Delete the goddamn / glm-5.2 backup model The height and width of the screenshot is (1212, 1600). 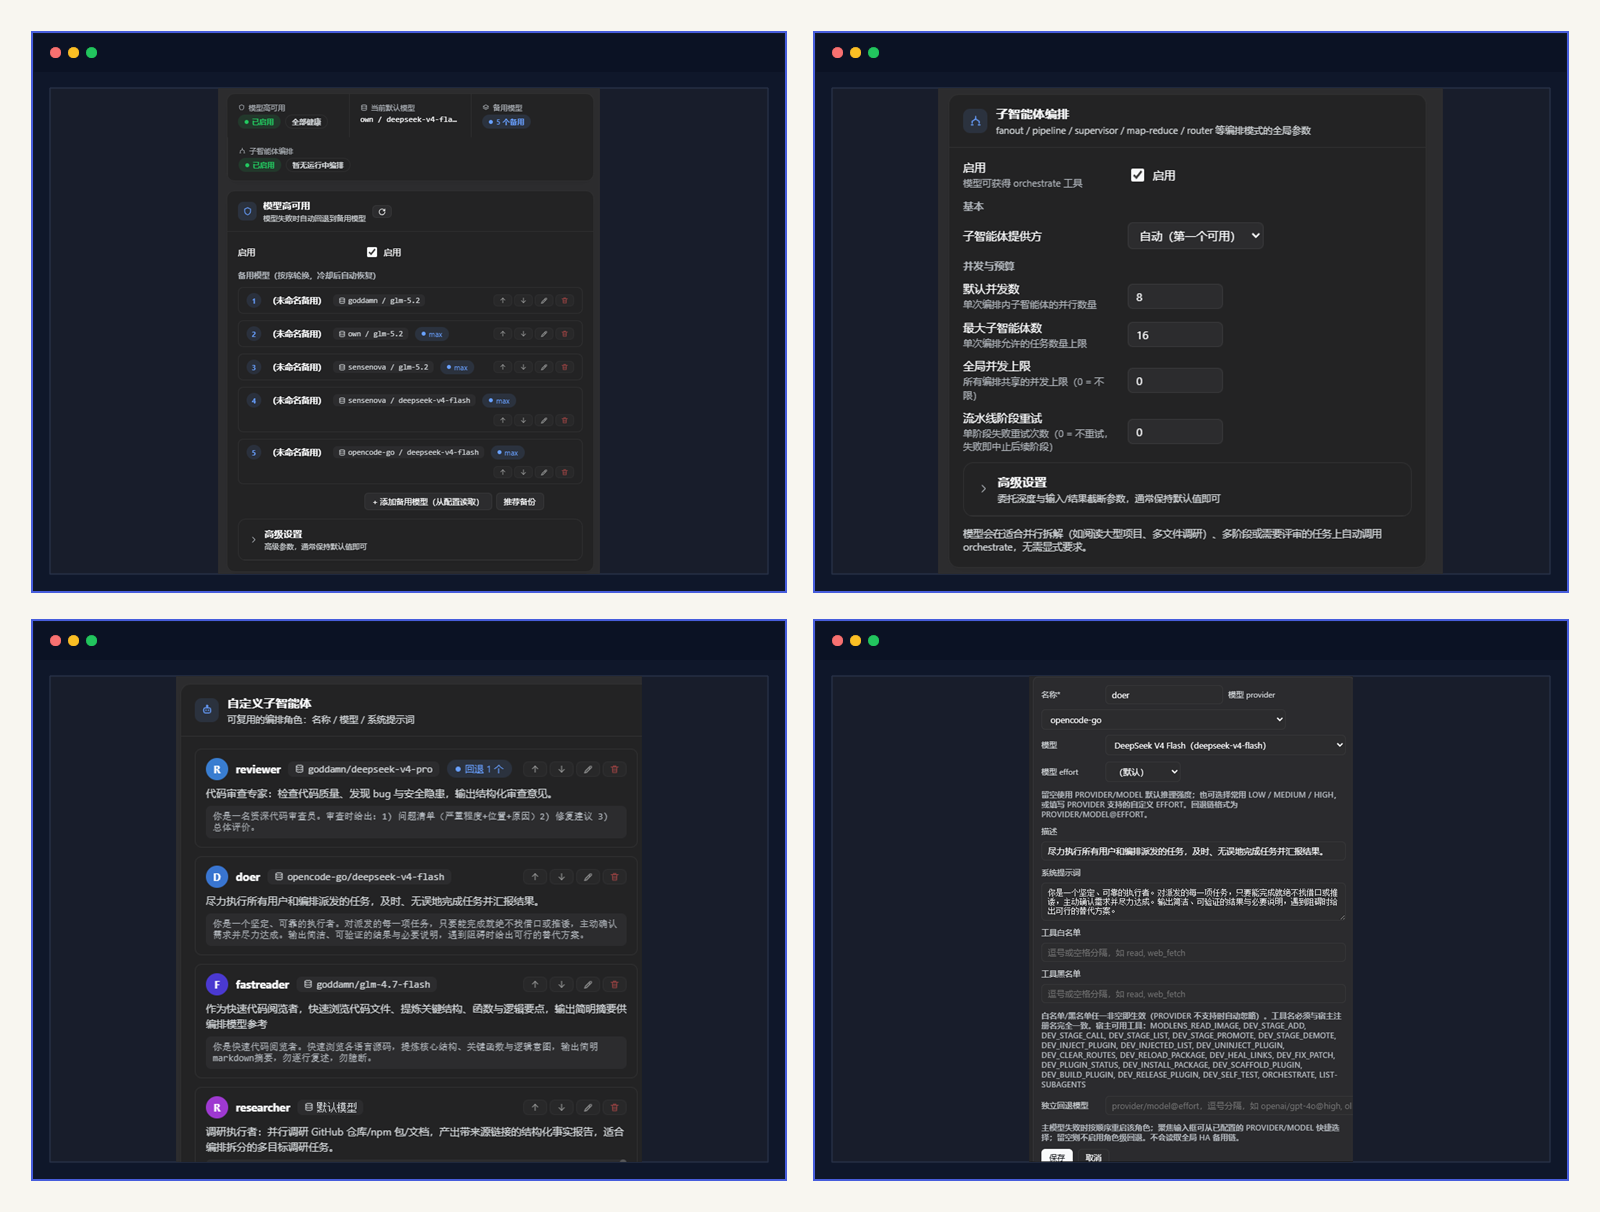(565, 301)
